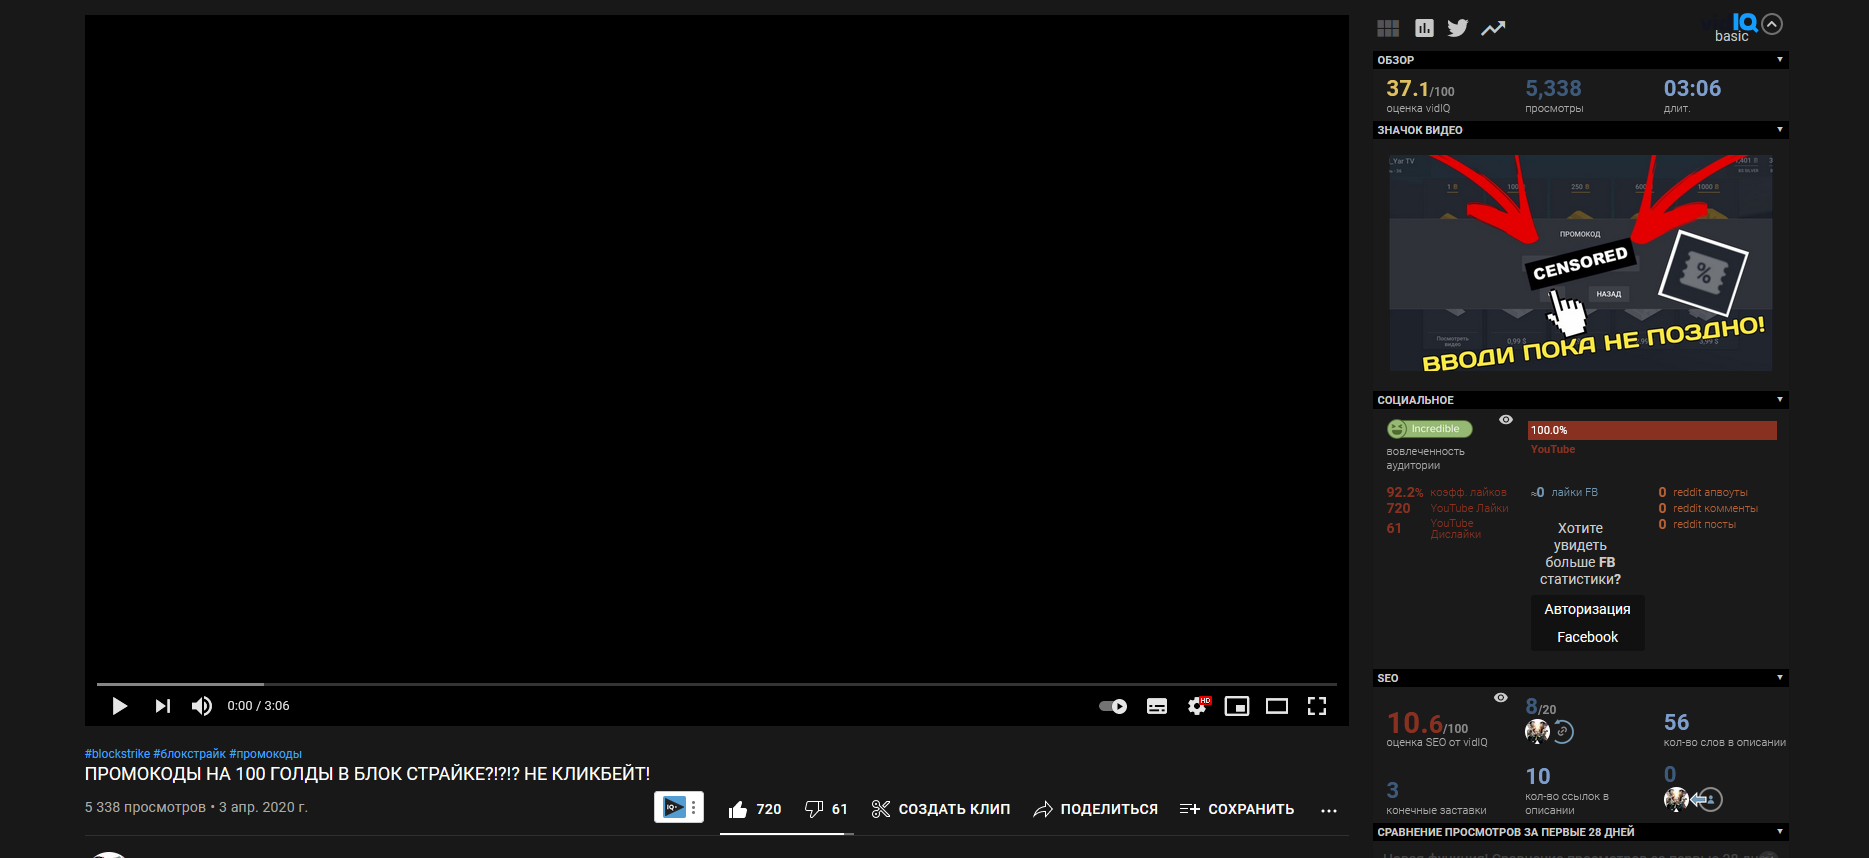Open player settings gear

point(1198,706)
